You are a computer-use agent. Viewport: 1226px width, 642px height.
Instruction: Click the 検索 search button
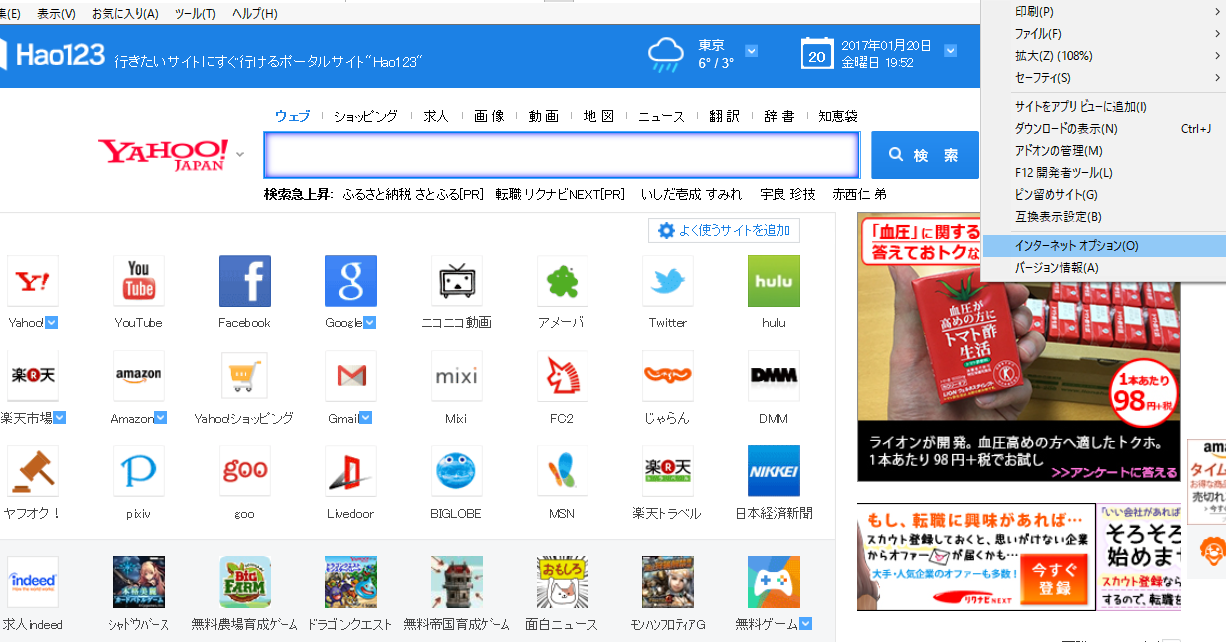925,155
